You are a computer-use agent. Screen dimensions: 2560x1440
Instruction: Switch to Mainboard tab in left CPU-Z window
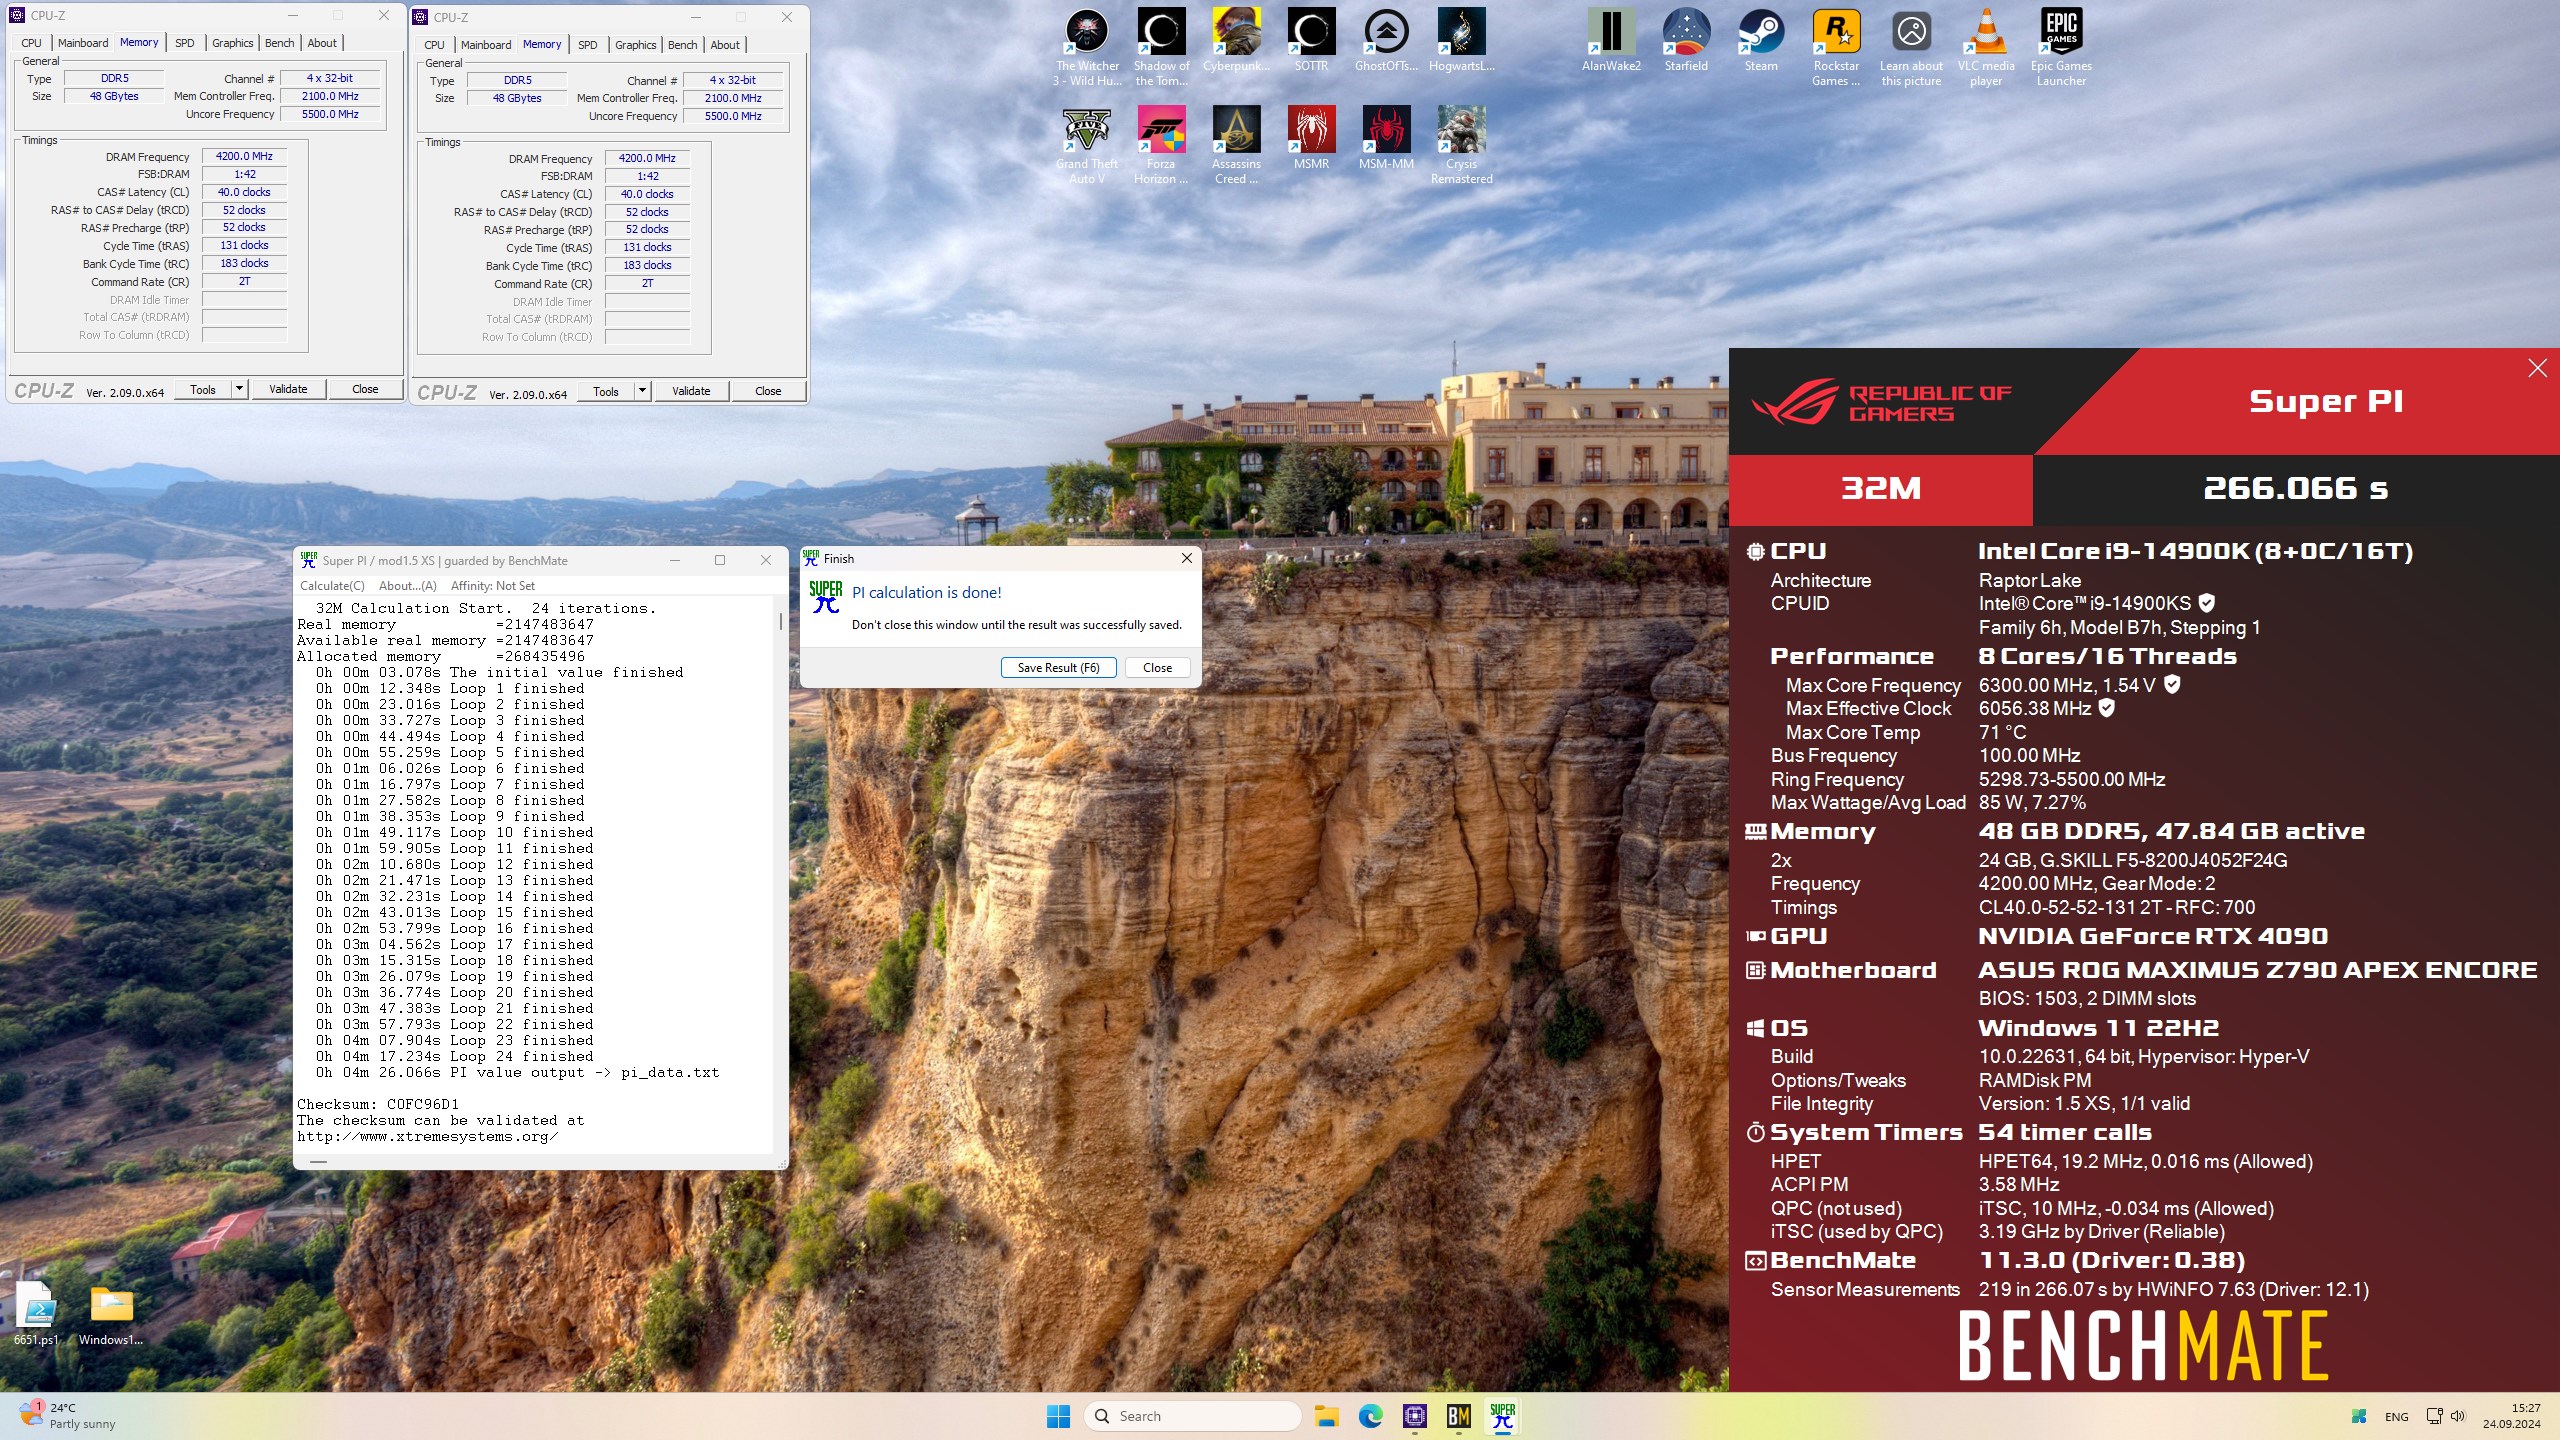pos(83,43)
